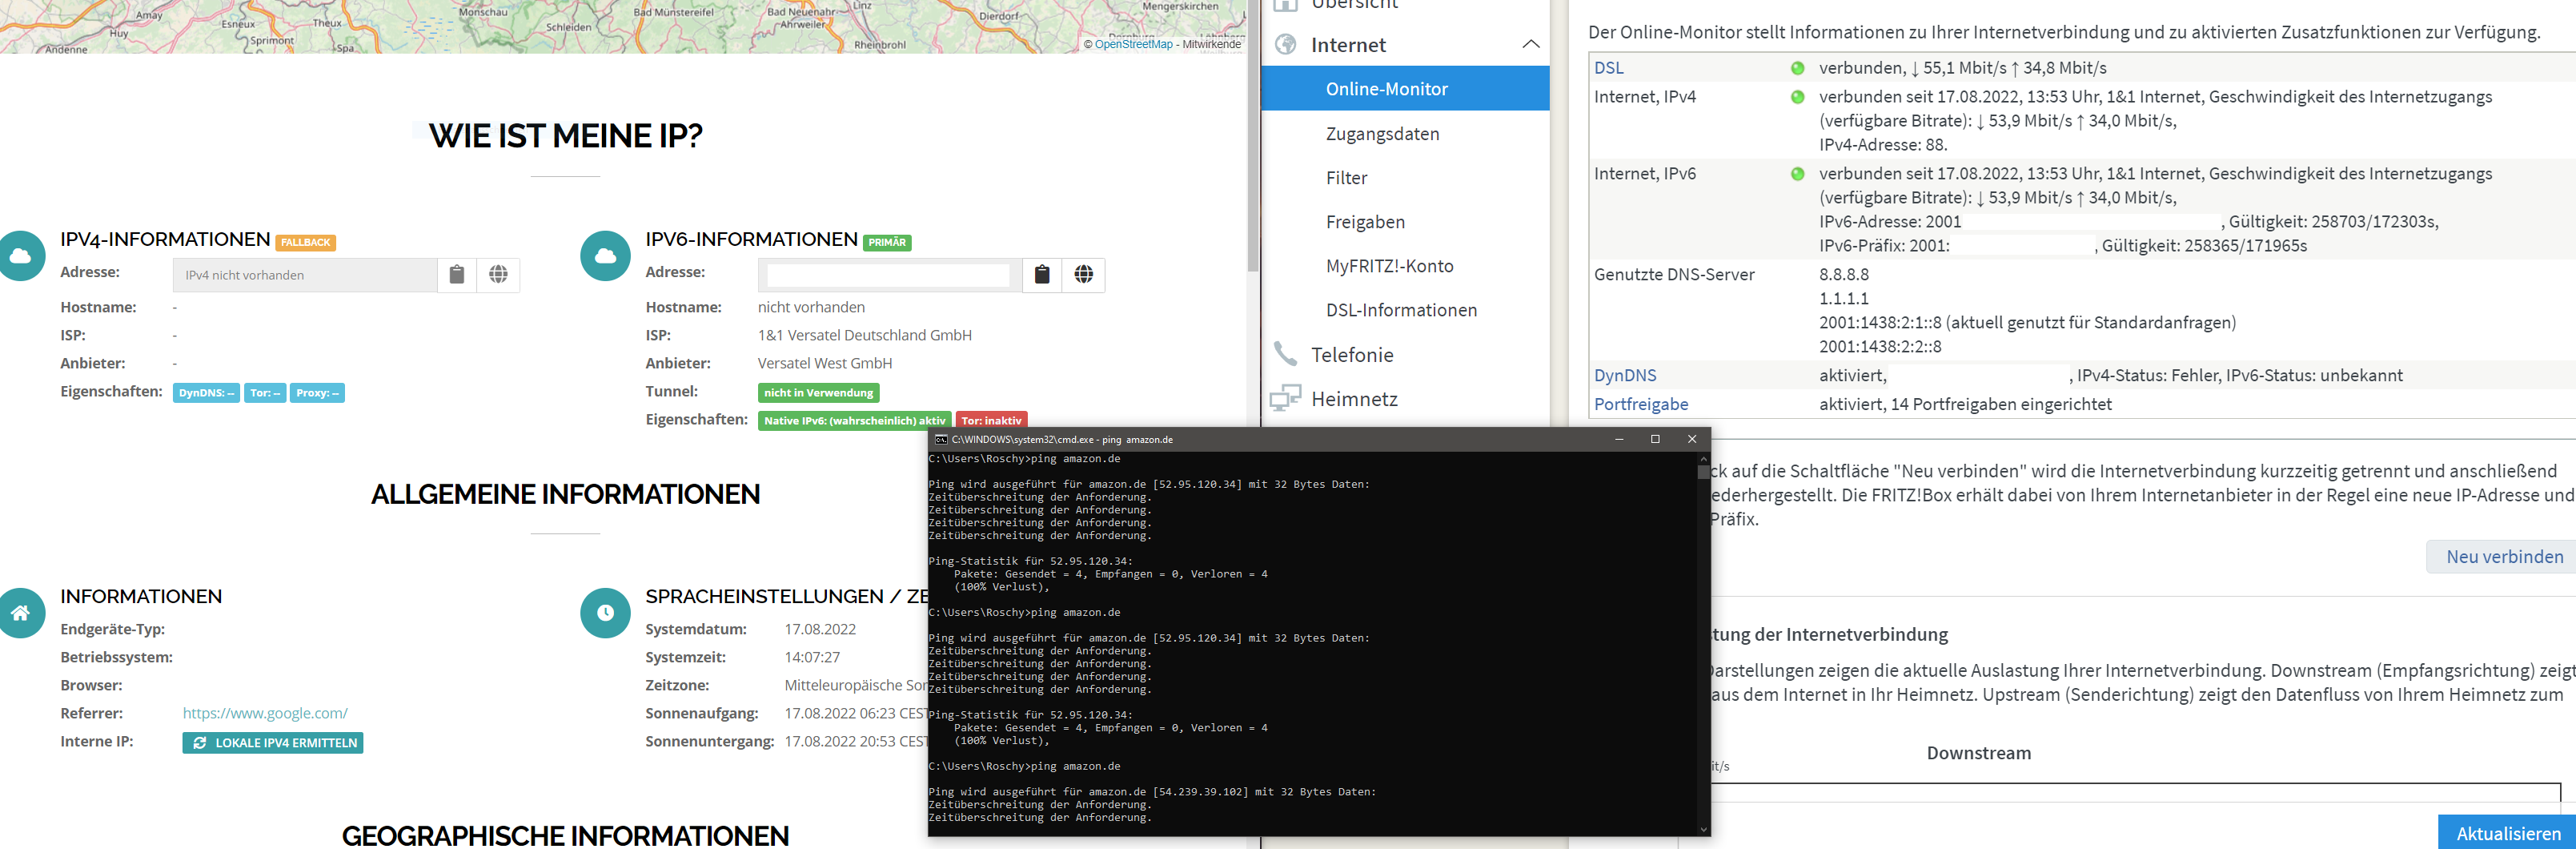The image size is (2576, 849).
Task: Open the OpenStreetMap attribution link
Action: [1133, 44]
